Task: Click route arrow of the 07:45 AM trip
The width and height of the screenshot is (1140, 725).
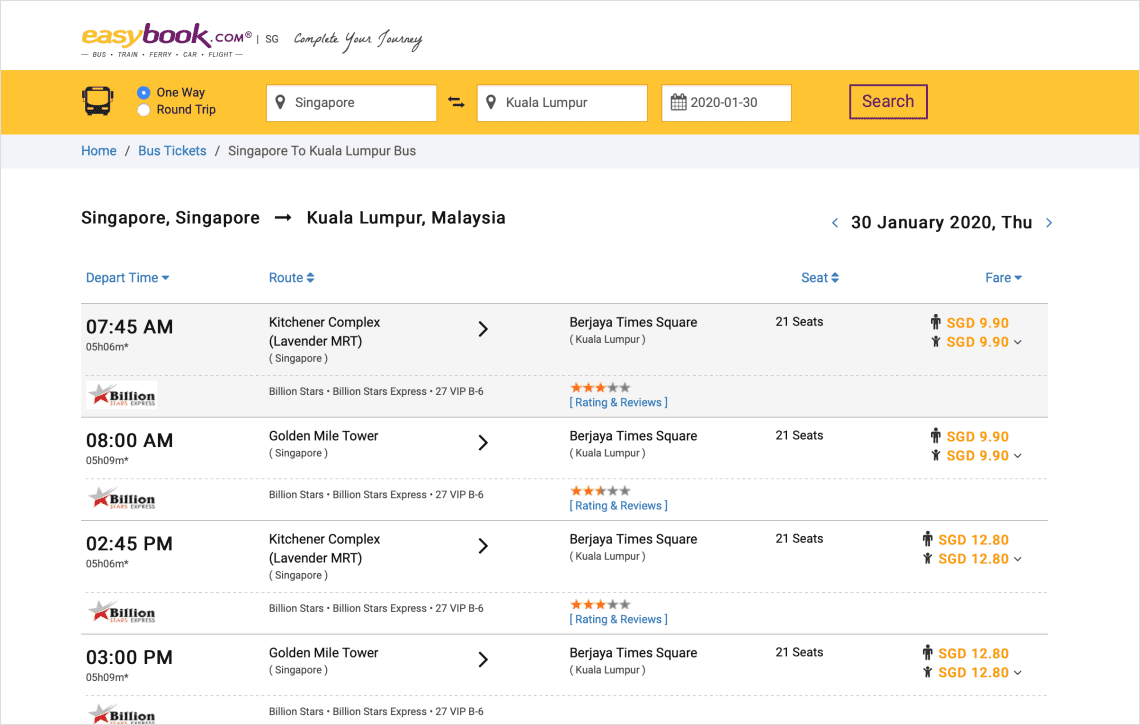Action: click(x=483, y=329)
